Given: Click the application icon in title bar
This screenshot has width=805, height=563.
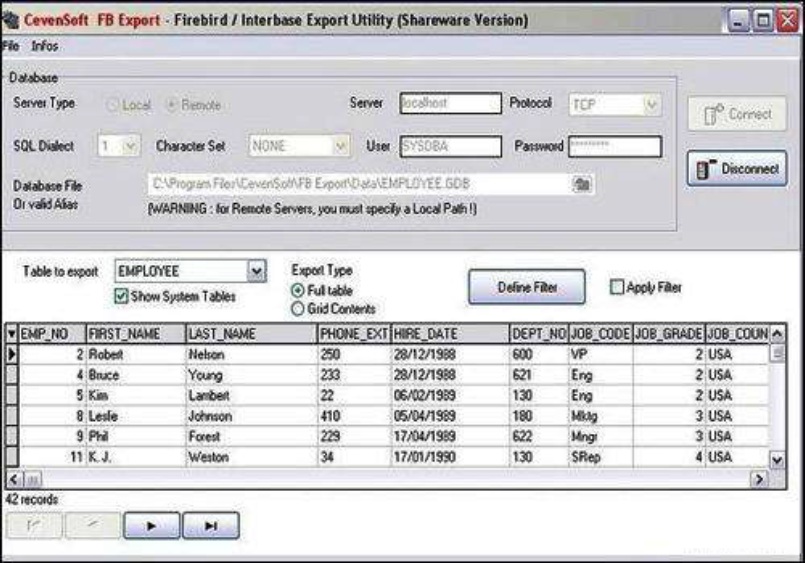Looking at the screenshot, I should 10,20.
